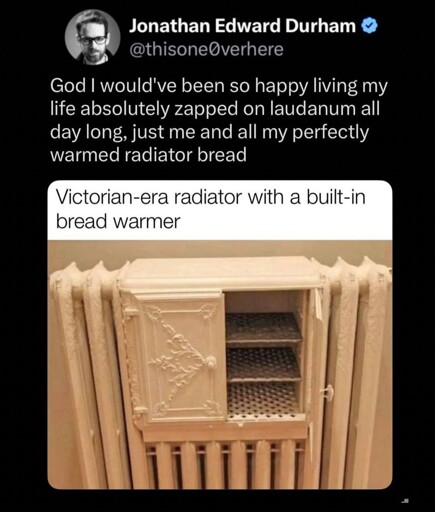Open the @thisone0verhere handle link

[x=206, y=49]
